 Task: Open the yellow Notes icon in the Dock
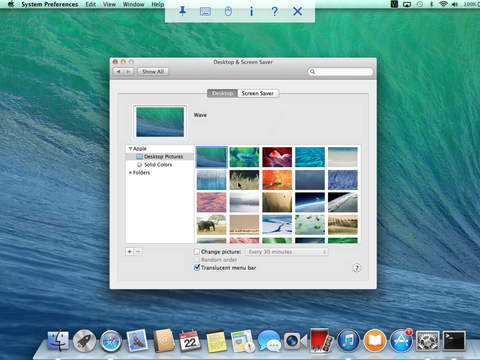click(216, 341)
